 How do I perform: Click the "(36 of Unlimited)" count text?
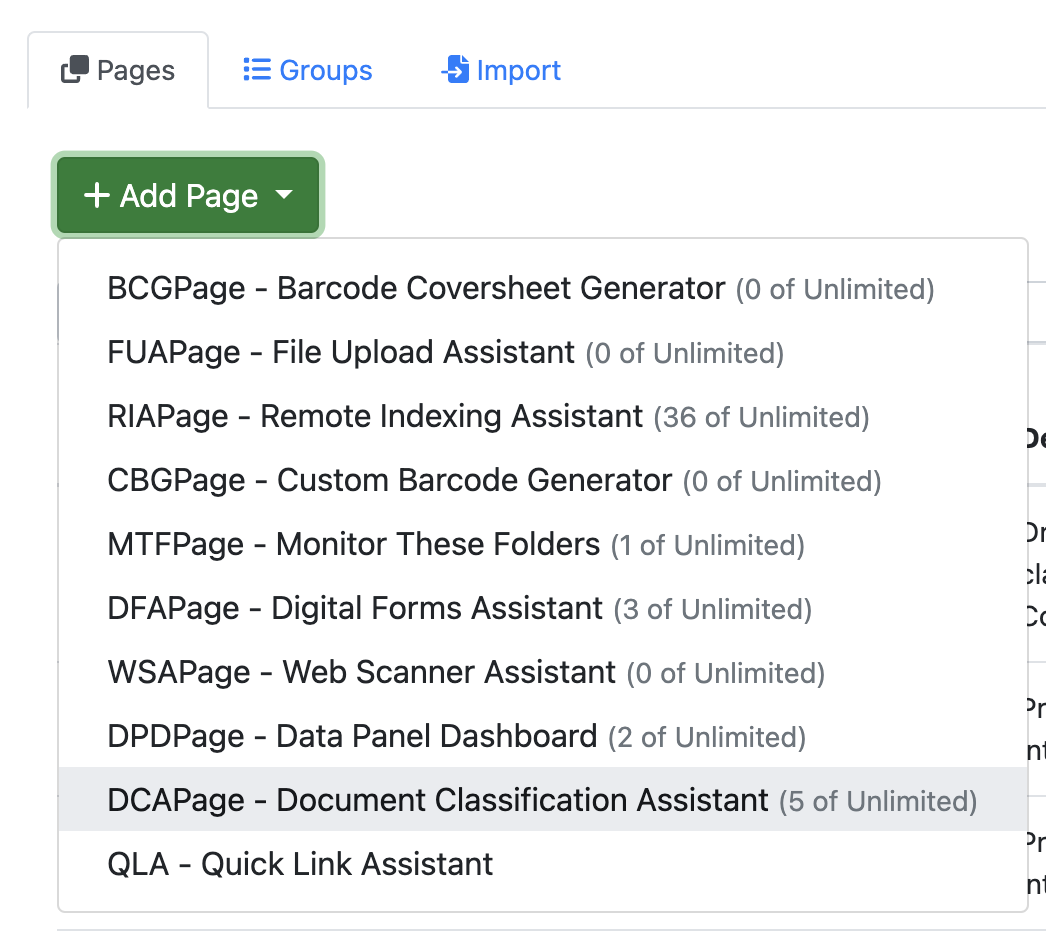(x=761, y=418)
